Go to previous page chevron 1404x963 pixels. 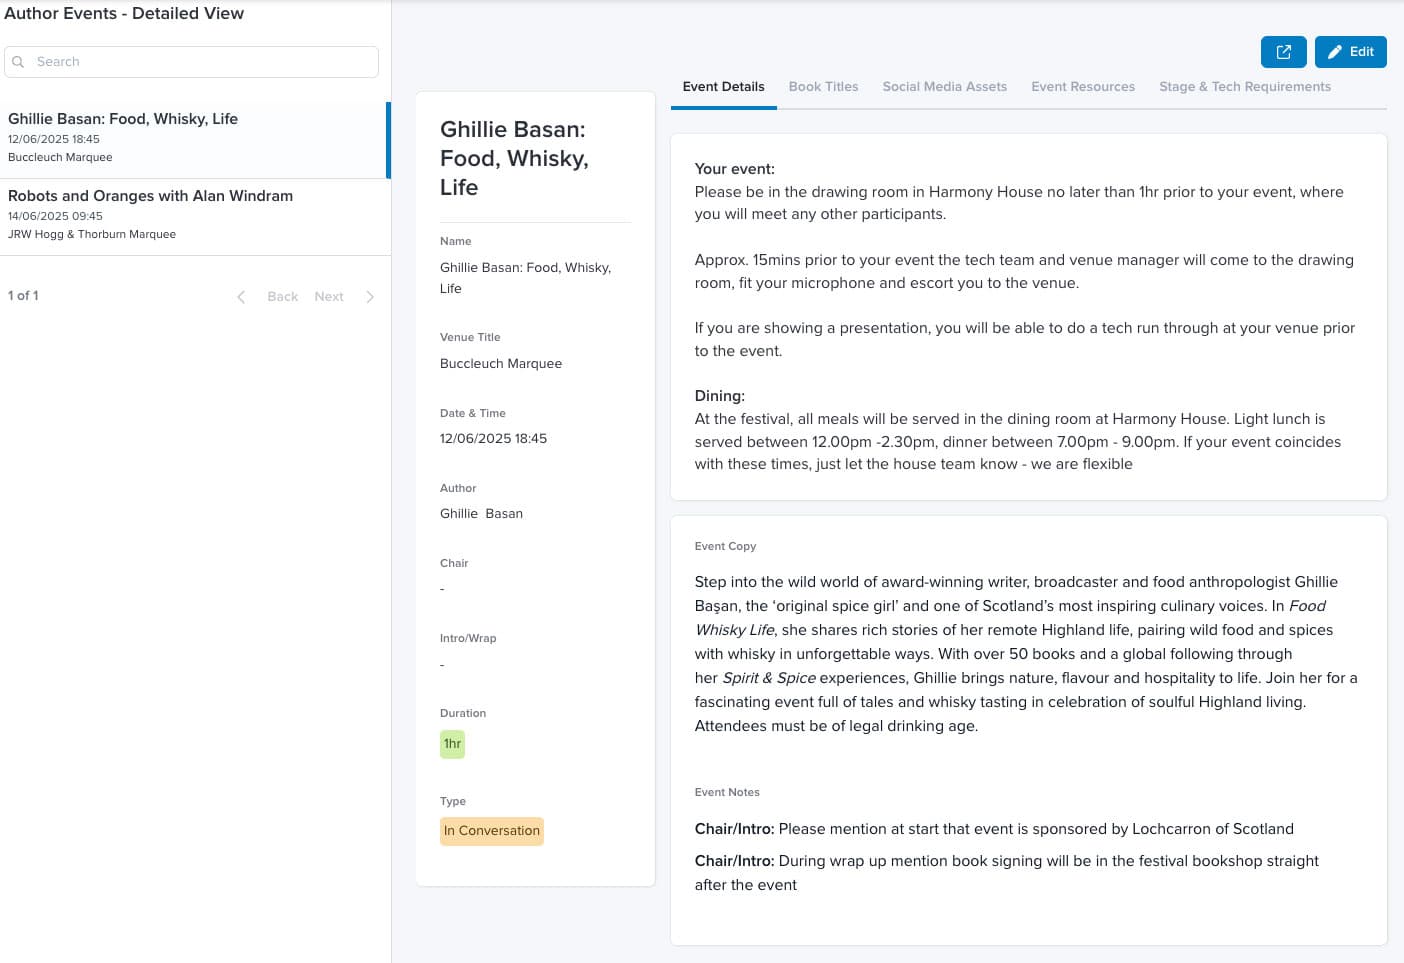click(241, 297)
